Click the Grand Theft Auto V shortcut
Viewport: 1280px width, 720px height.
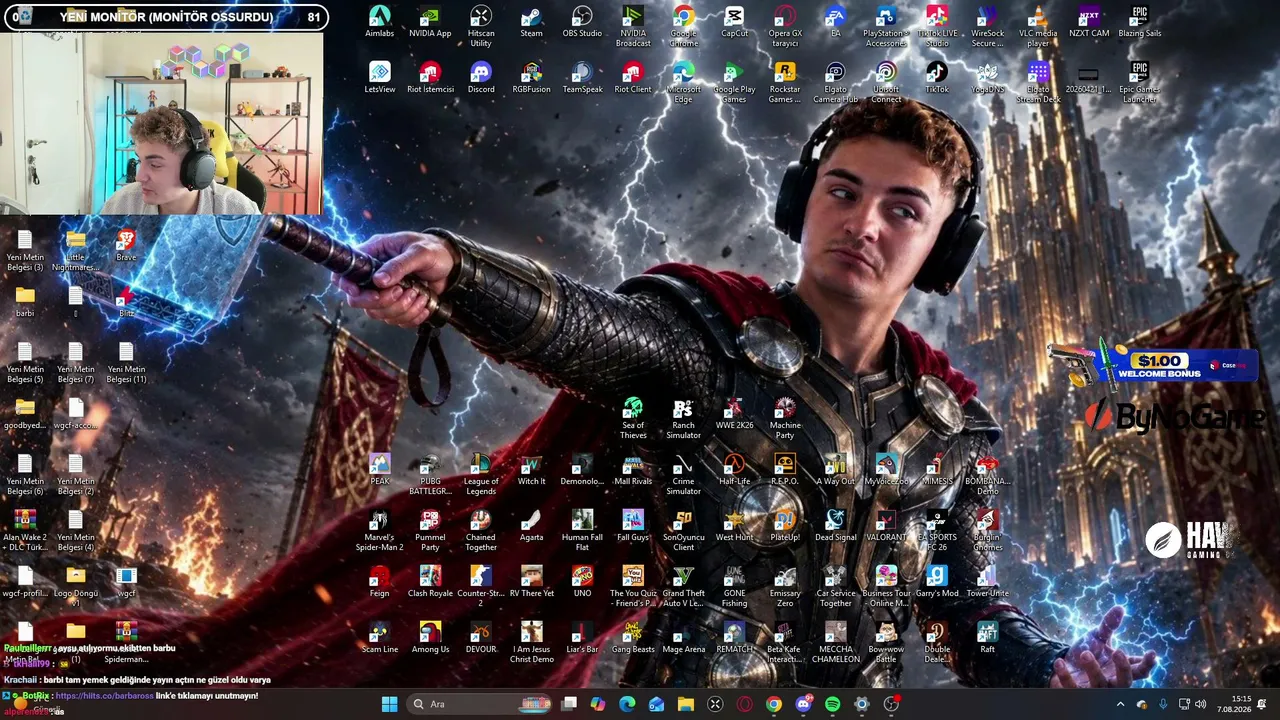(684, 587)
